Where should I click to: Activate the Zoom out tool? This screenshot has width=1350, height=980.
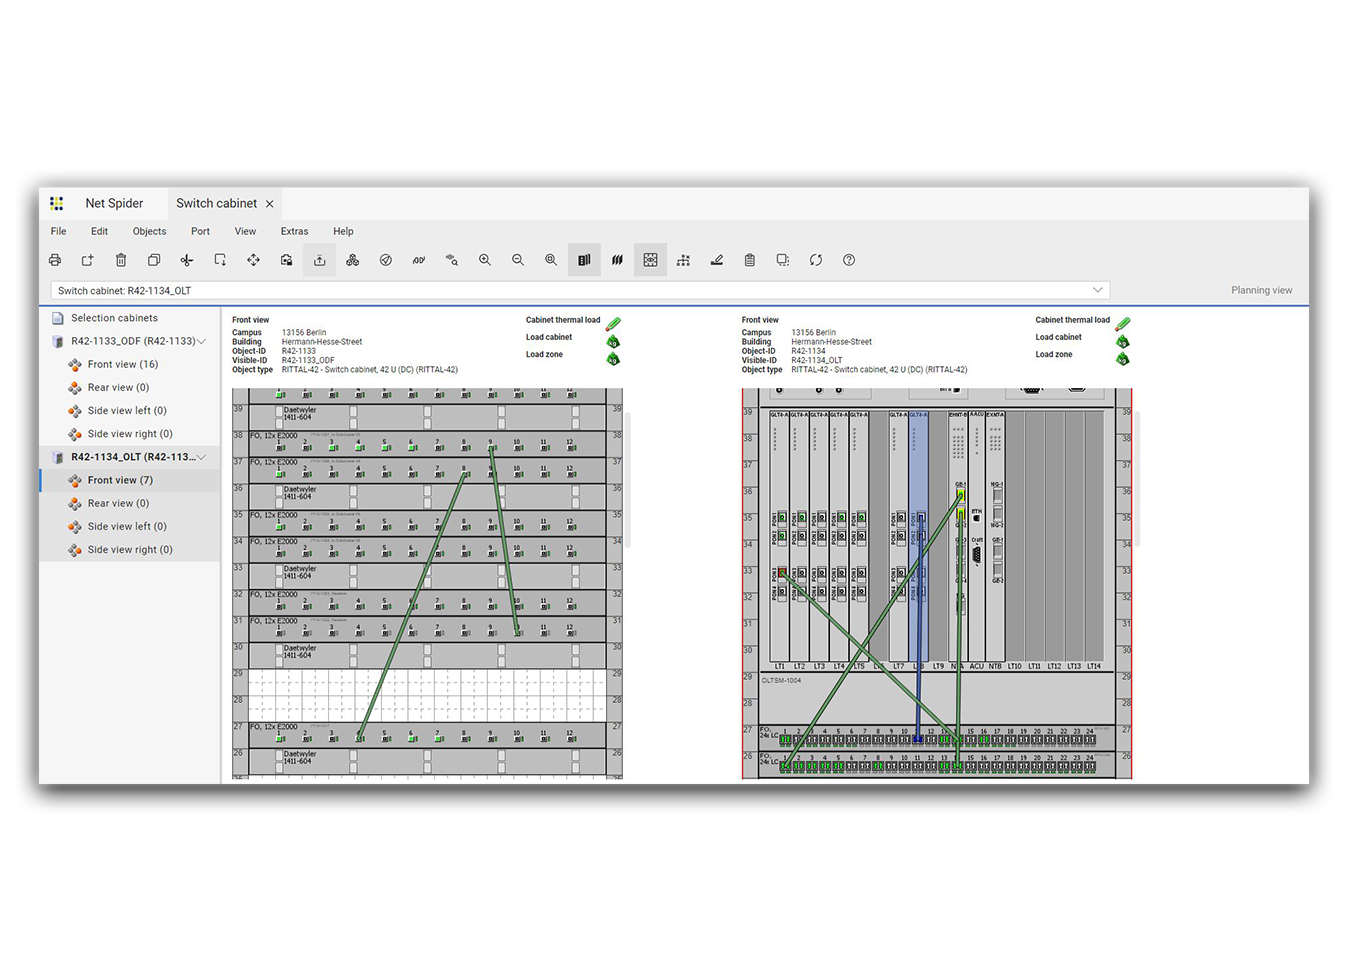(518, 259)
